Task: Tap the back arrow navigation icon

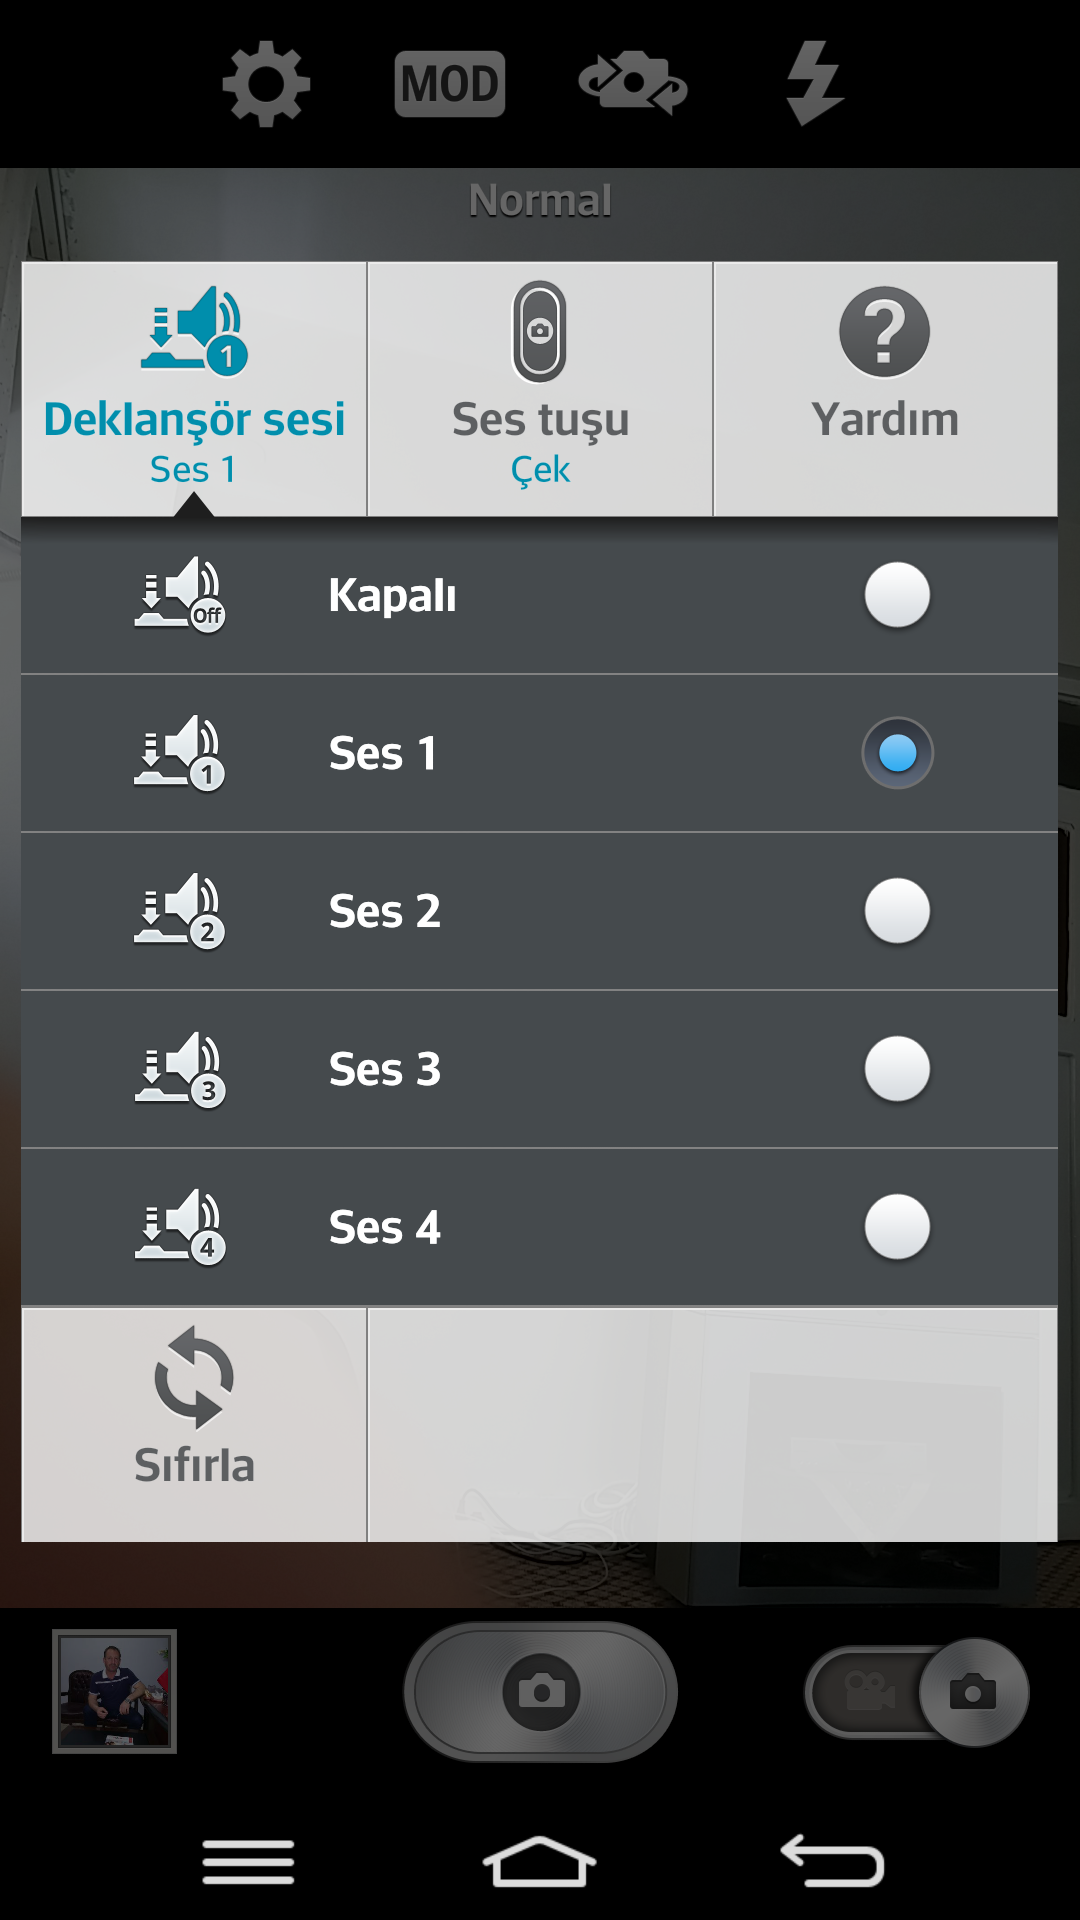Action: [832, 1861]
